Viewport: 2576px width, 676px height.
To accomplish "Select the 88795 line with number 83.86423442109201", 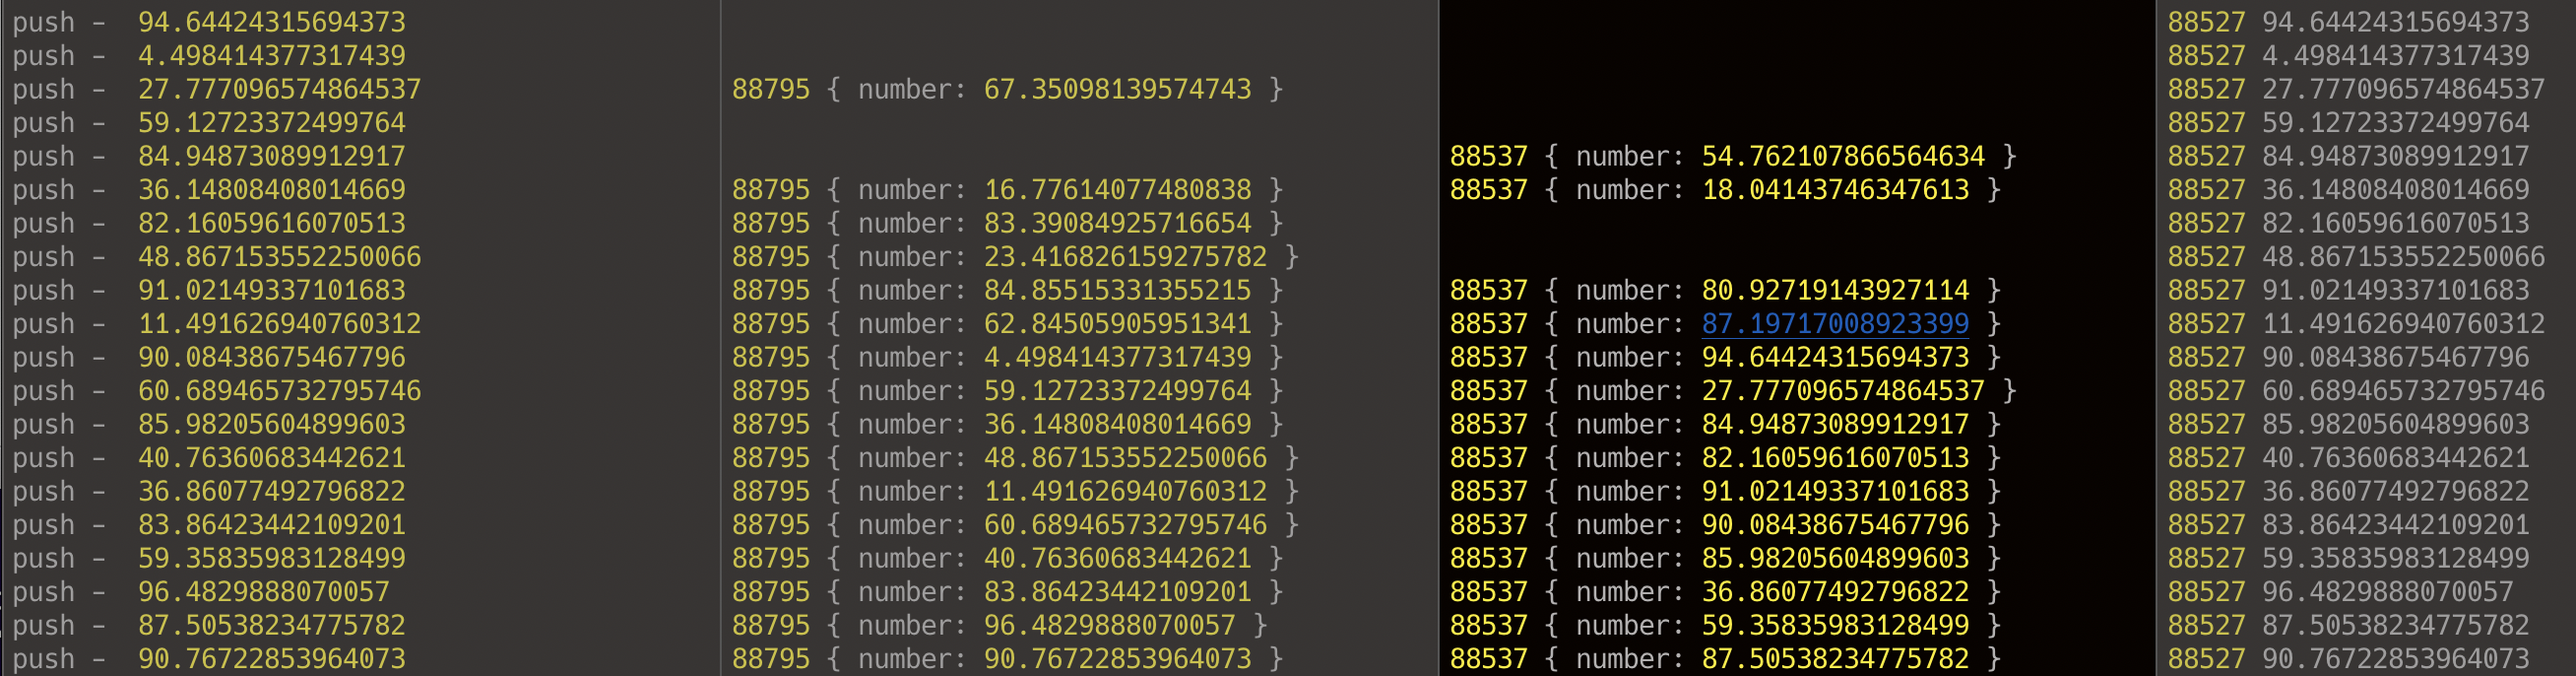I will click(1008, 592).
